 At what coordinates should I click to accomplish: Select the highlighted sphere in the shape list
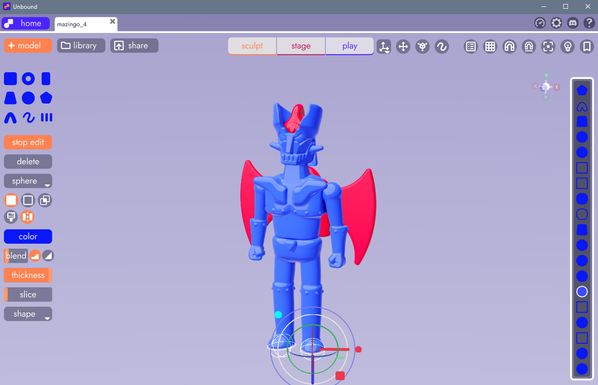click(x=582, y=292)
